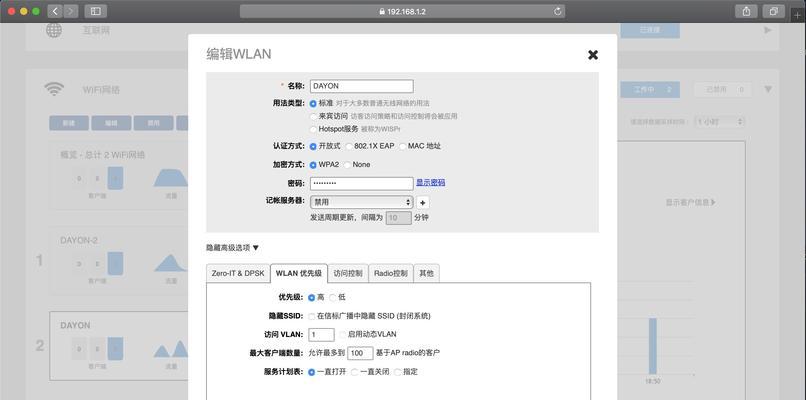Click the 新建 button in background page
Viewport: 806px width, 400px height.
click(x=69, y=123)
